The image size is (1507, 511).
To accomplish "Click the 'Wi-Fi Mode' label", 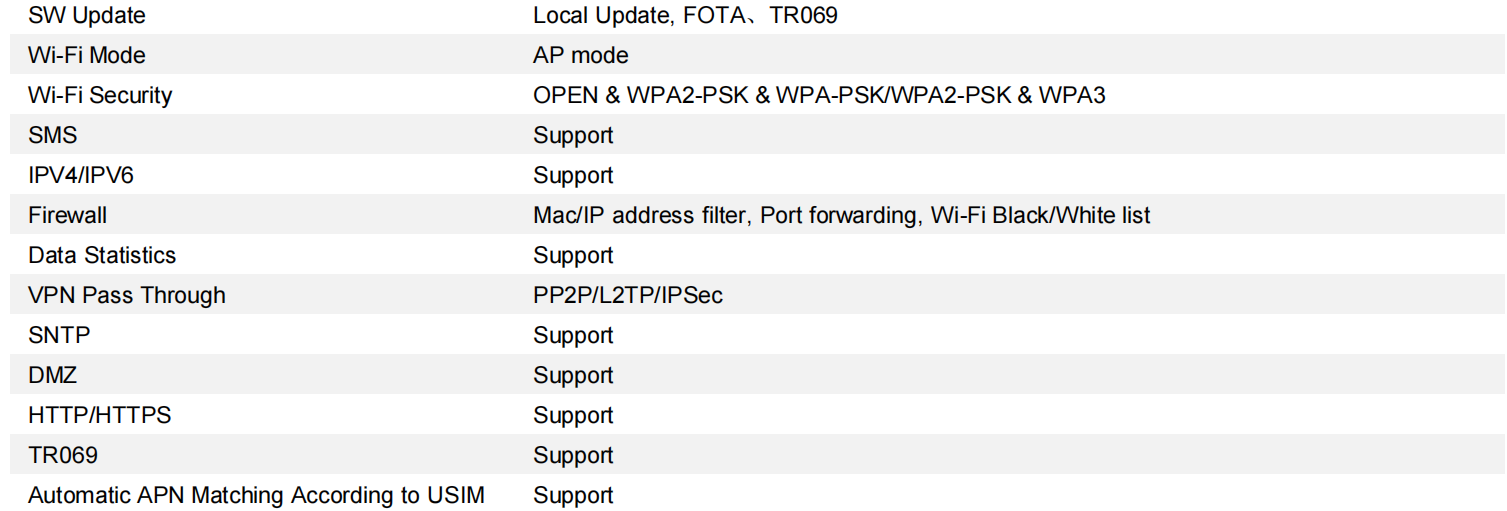I will 86,55.
